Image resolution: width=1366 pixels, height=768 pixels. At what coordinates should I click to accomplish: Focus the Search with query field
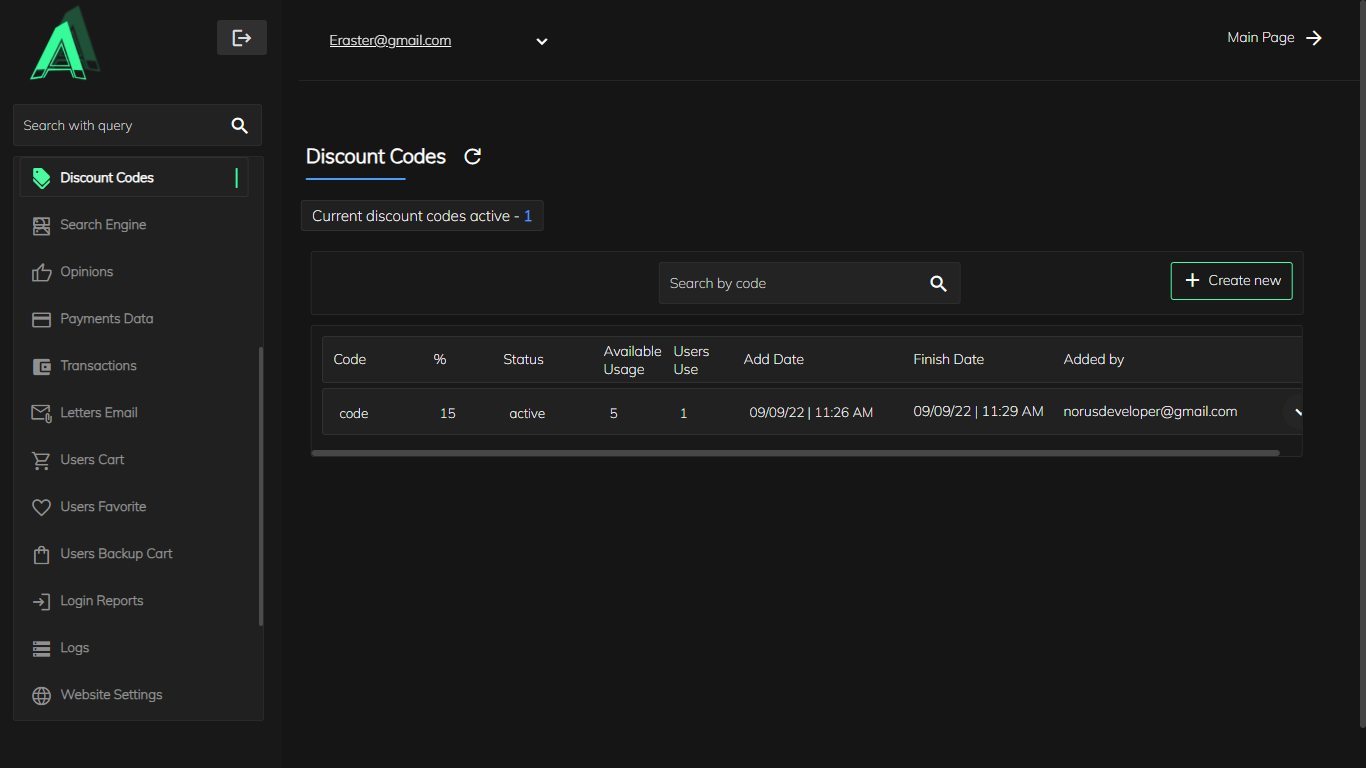[x=120, y=126]
